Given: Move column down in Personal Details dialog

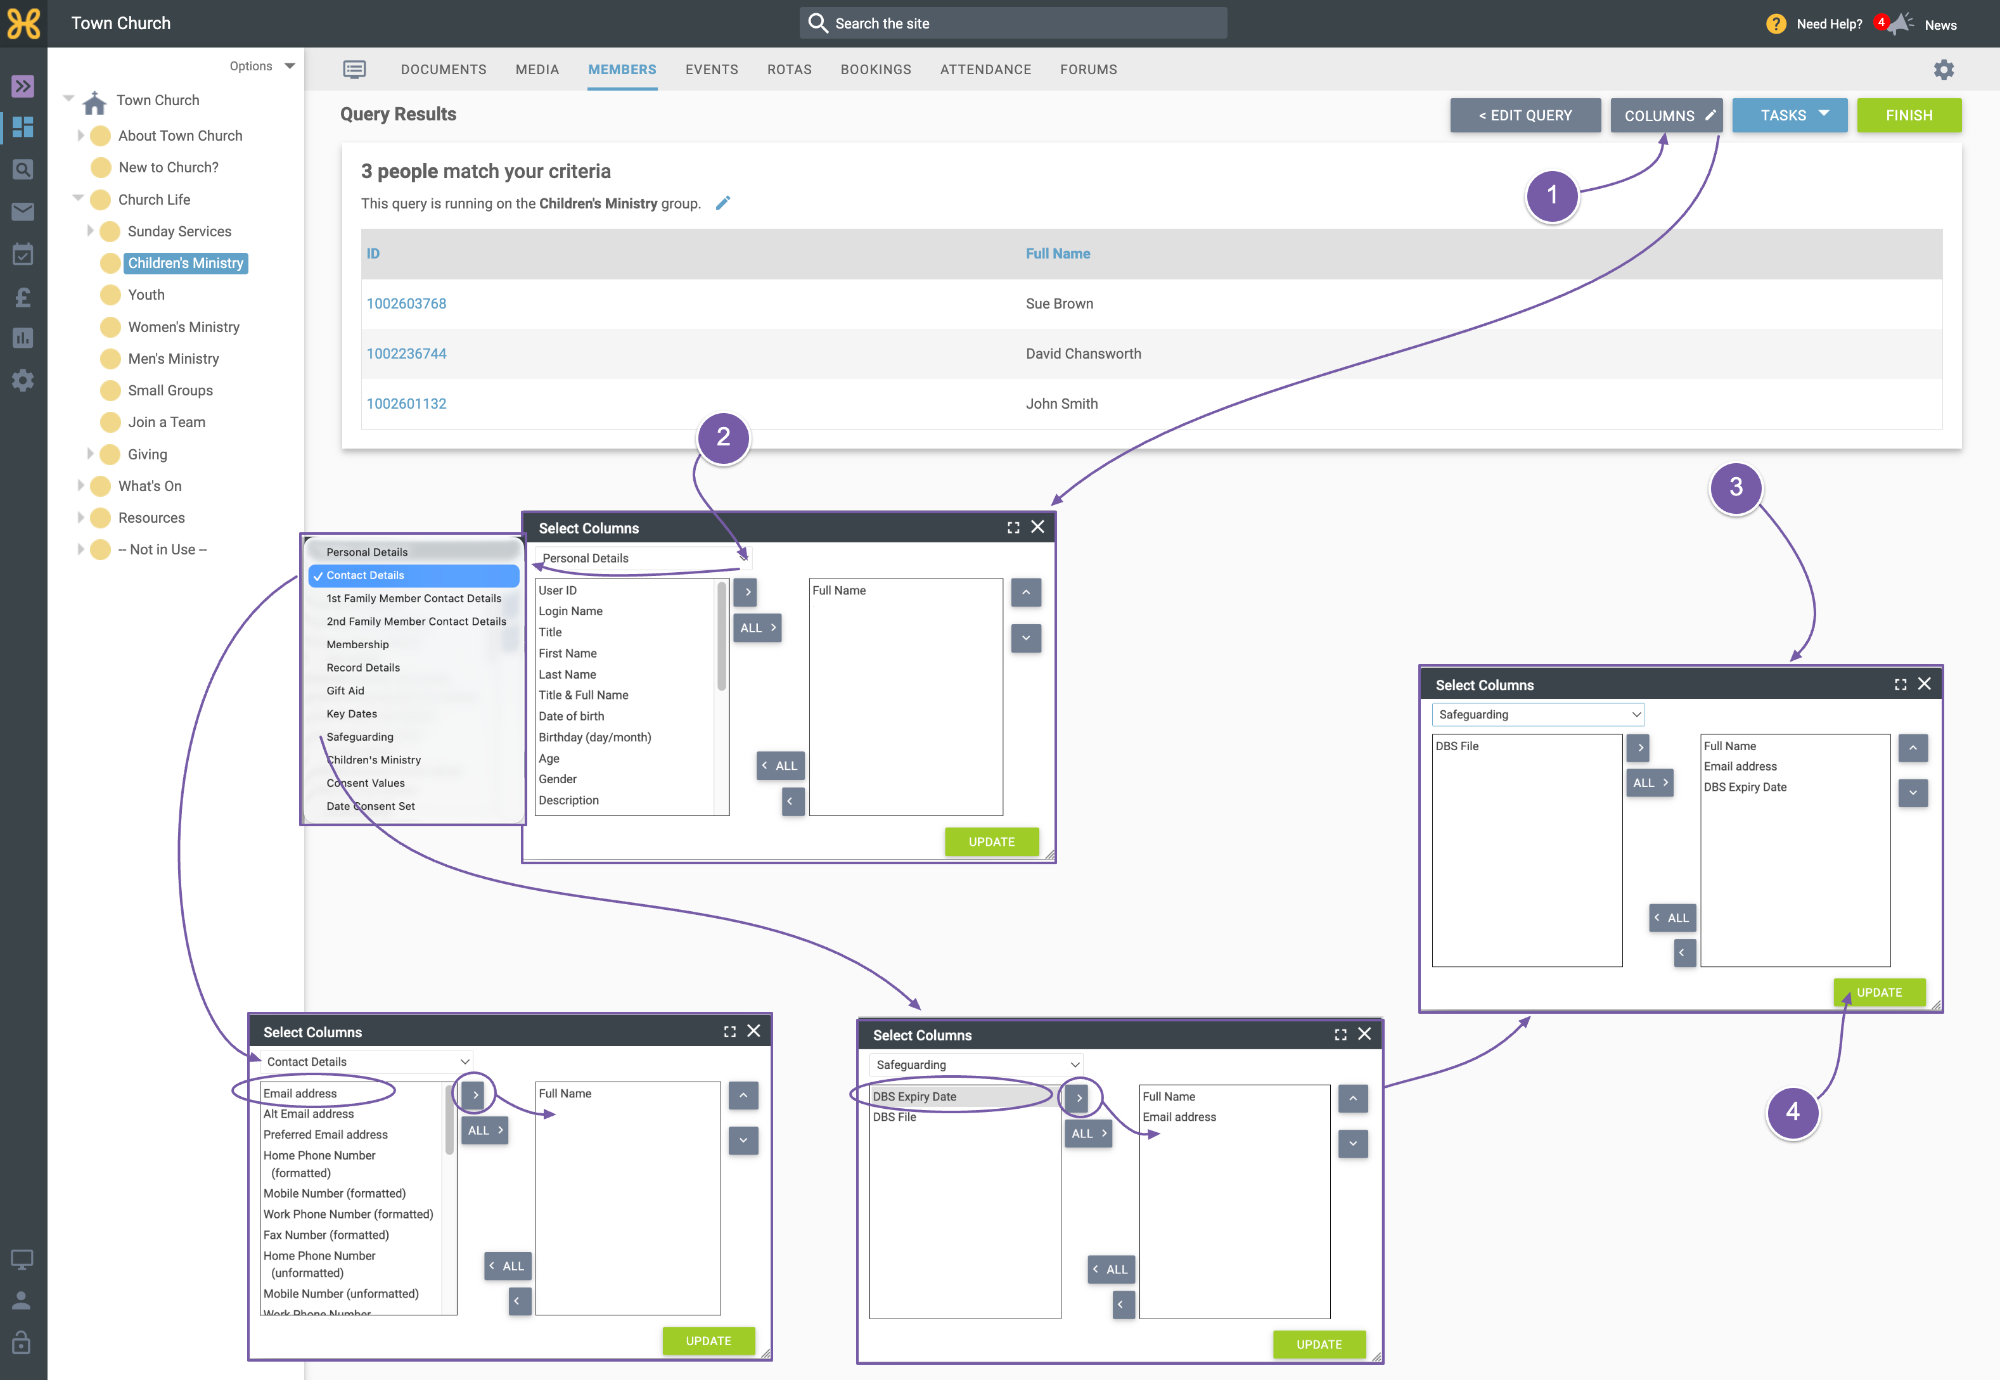Looking at the screenshot, I should coord(1026,637).
